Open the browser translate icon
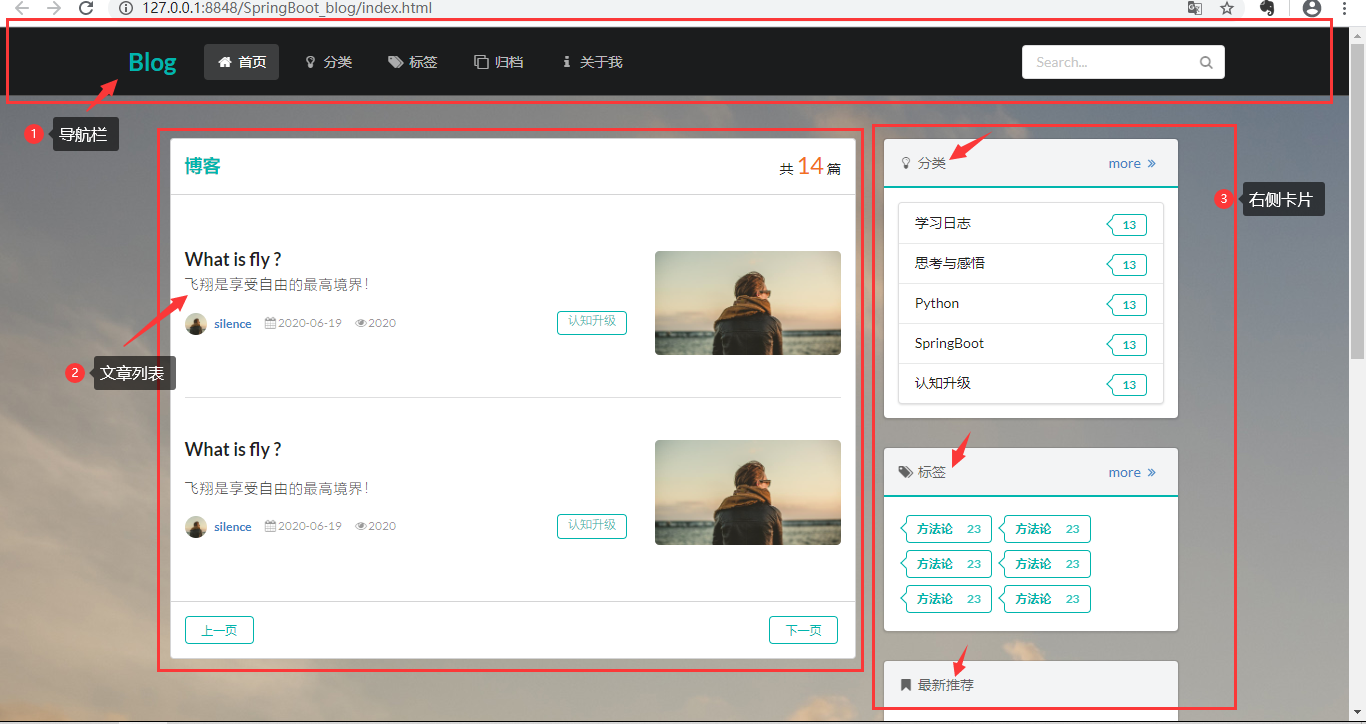1366x724 pixels. click(x=1194, y=8)
